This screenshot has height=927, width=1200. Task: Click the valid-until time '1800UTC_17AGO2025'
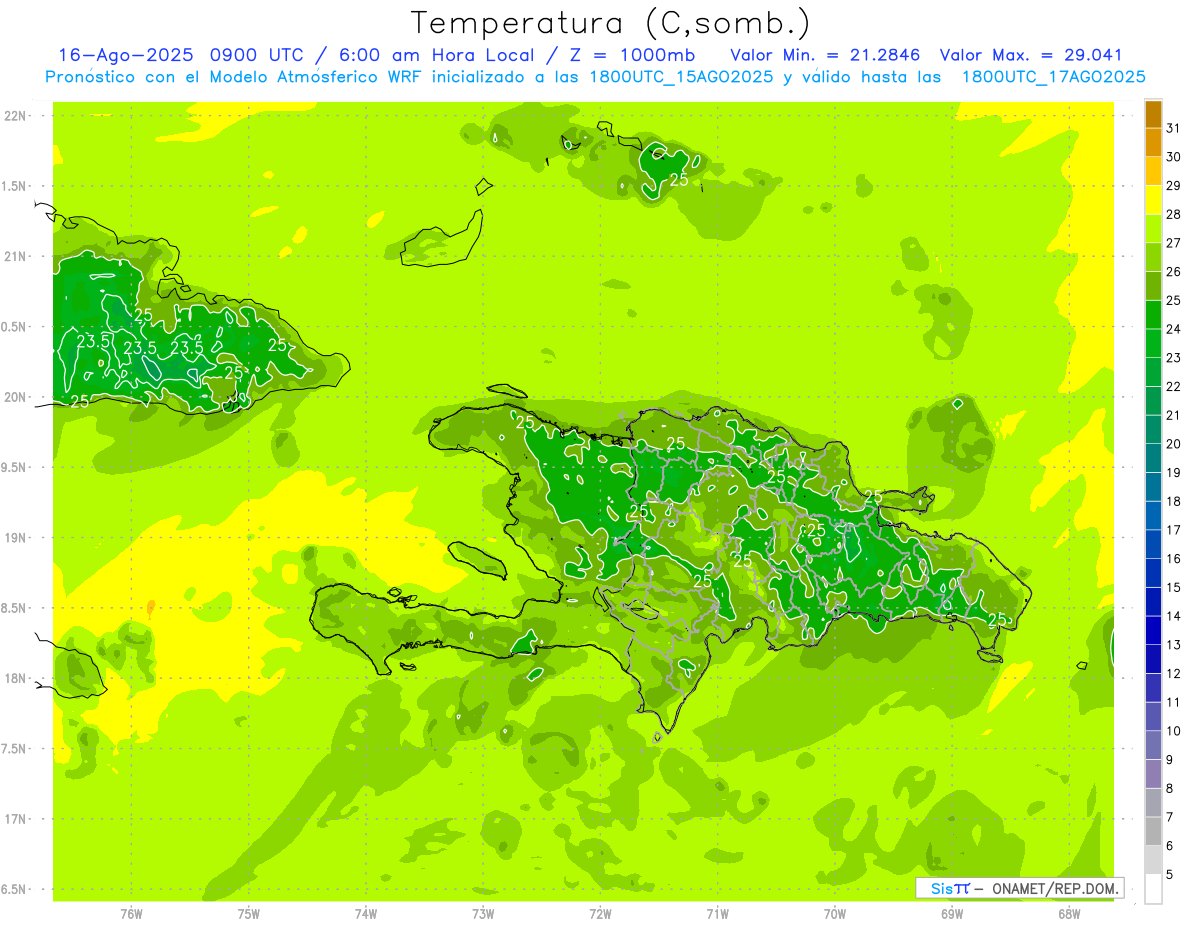[1053, 77]
